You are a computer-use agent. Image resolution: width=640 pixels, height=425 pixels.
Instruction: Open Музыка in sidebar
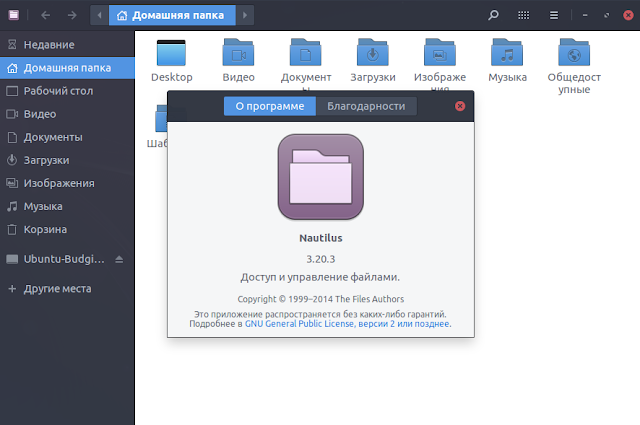67,206
